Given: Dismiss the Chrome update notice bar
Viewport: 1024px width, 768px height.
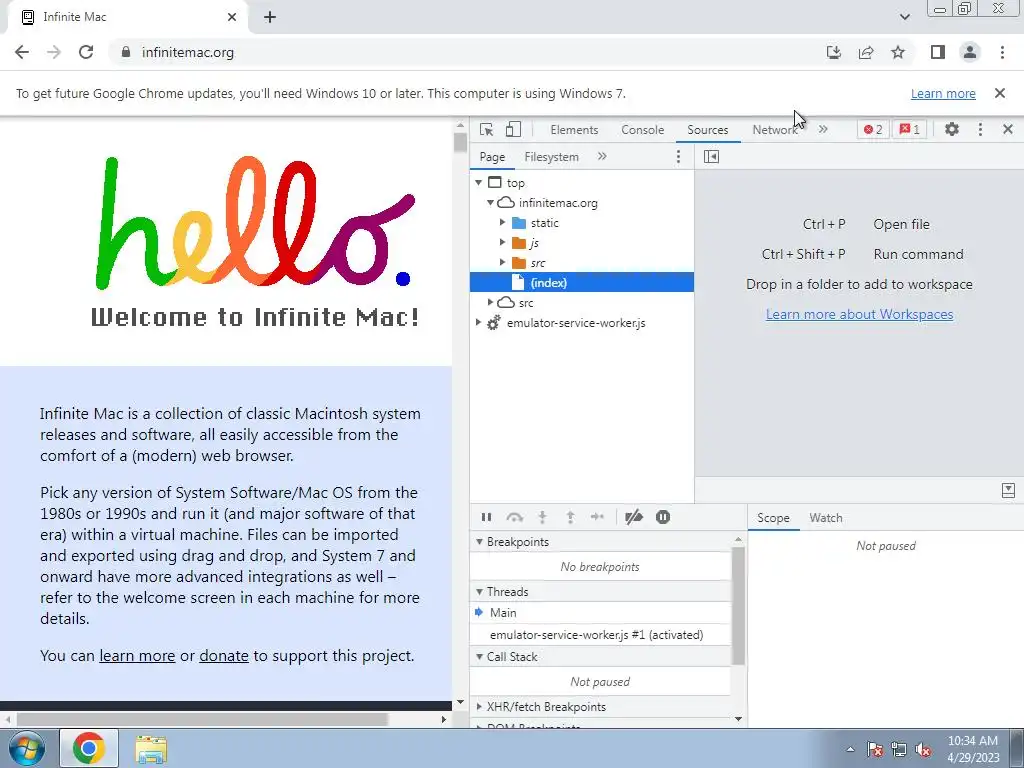Looking at the screenshot, I should click(x=1000, y=93).
